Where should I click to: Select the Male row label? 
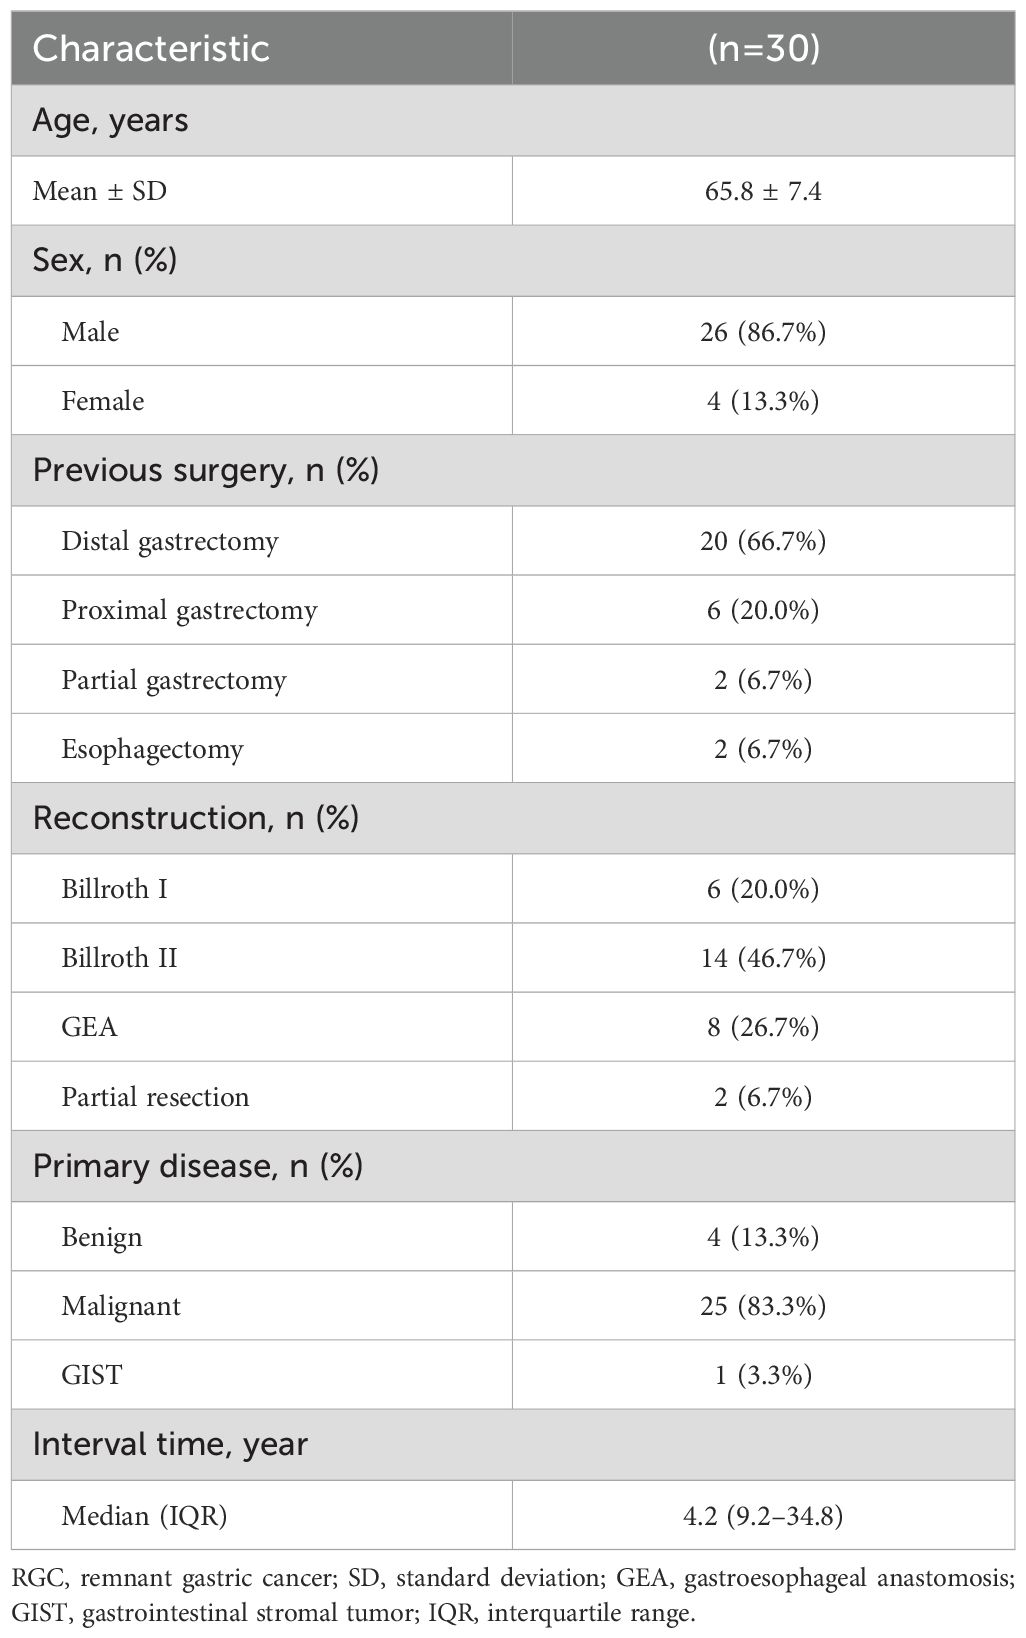point(90,332)
